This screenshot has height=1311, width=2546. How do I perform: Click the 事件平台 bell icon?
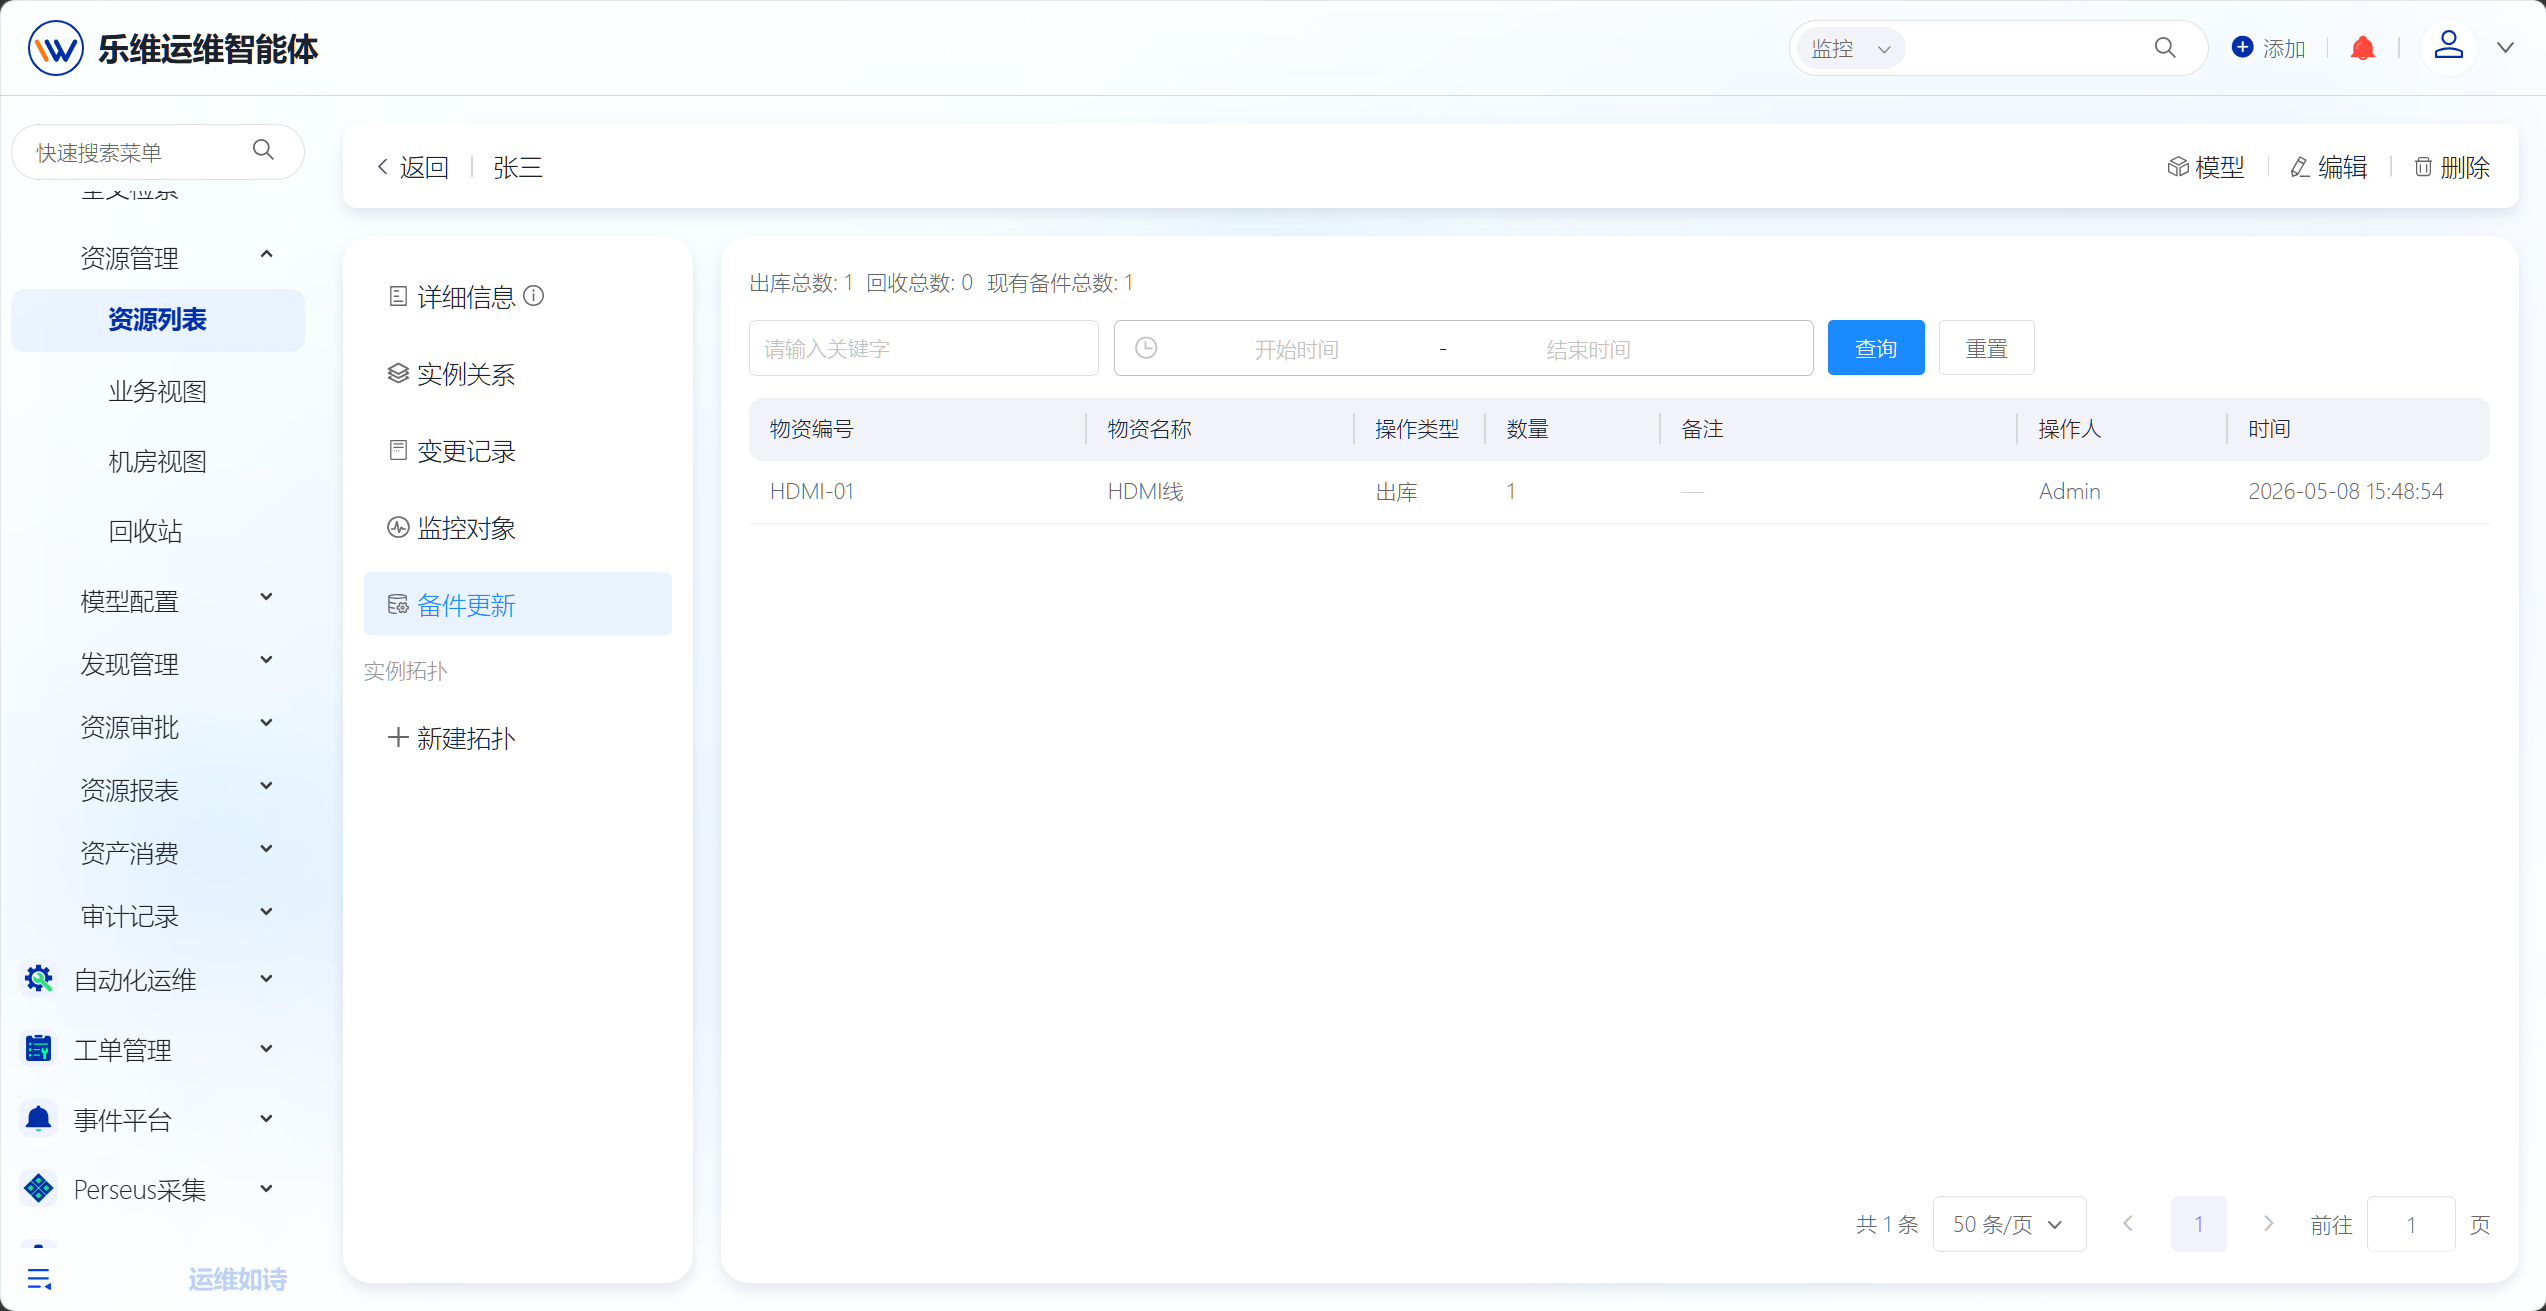coord(39,1119)
